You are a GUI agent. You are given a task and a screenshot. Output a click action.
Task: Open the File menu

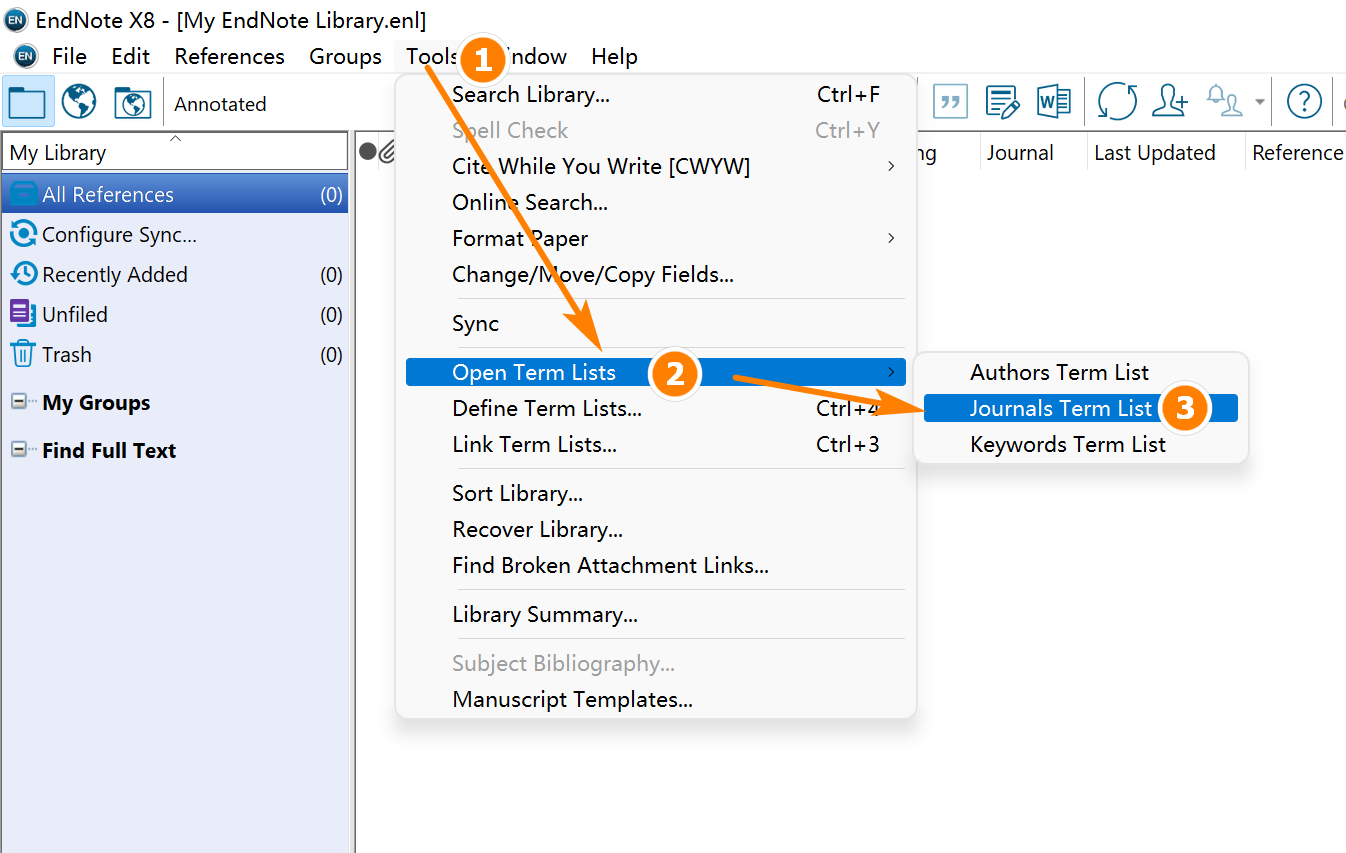[69, 56]
